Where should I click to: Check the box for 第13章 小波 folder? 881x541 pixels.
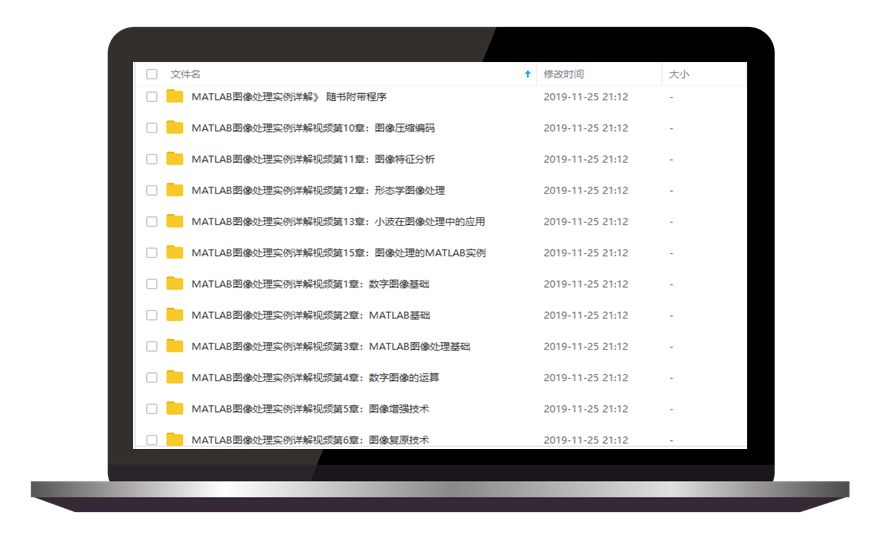[152, 221]
